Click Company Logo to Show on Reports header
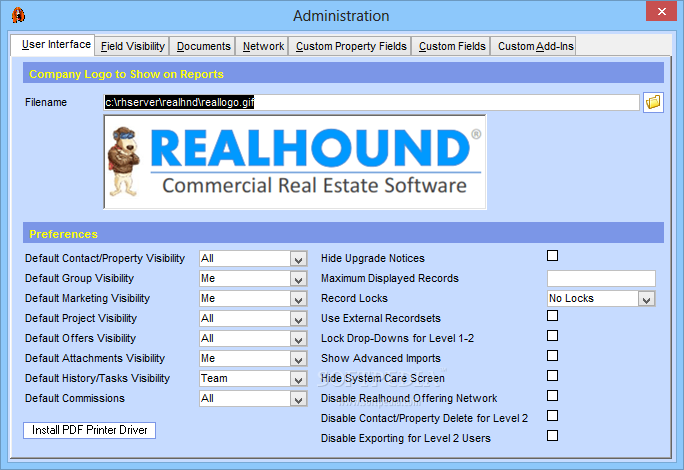The width and height of the screenshot is (684, 470). [343, 72]
